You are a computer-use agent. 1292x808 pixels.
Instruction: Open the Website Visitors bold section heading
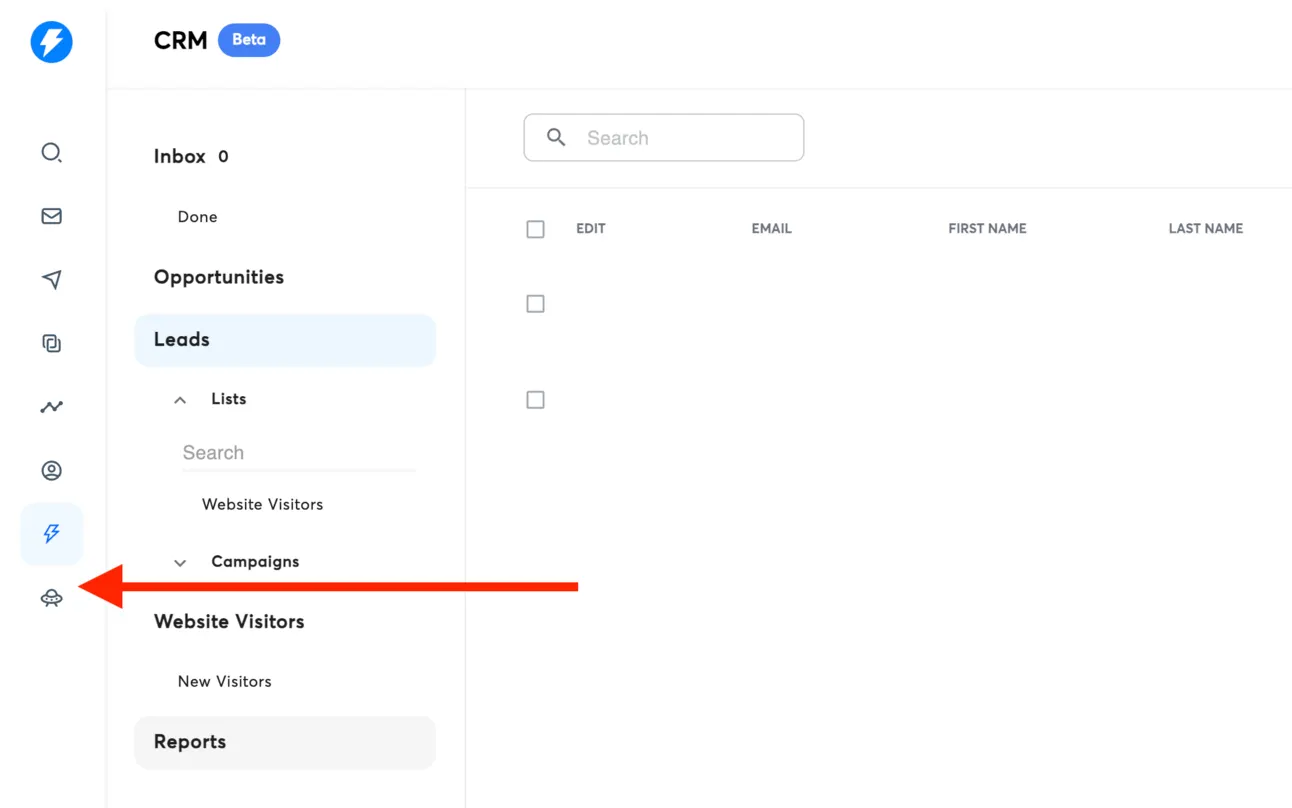click(229, 621)
